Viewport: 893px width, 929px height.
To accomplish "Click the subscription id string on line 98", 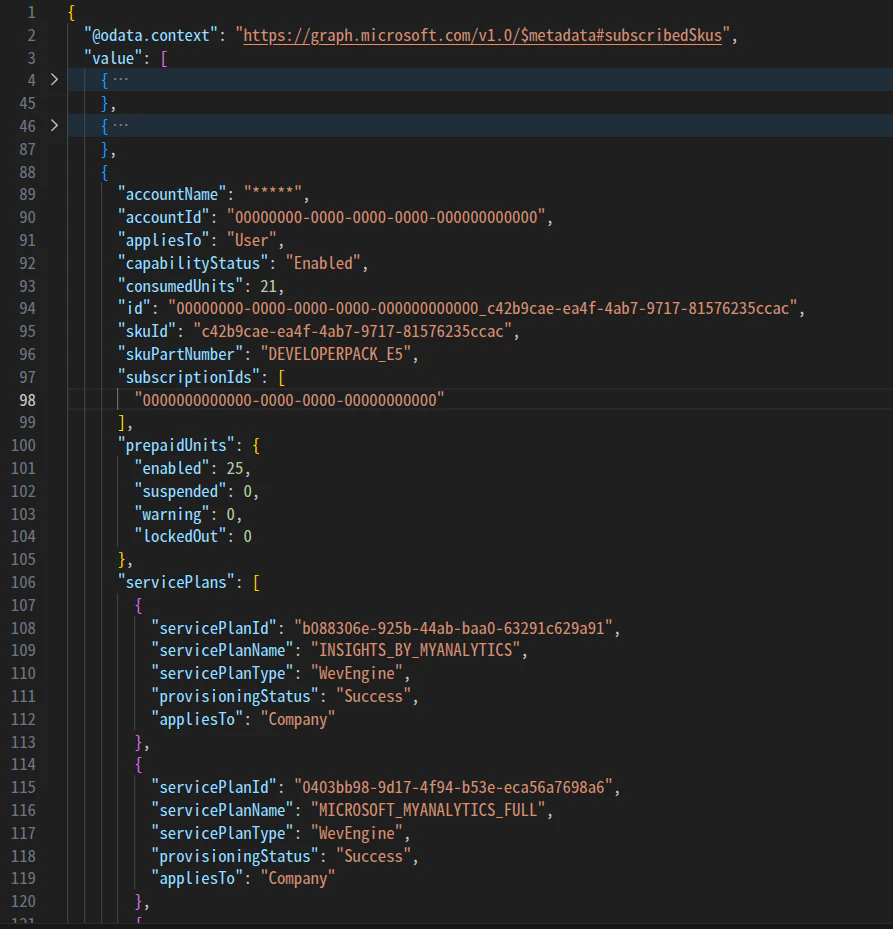I will [290, 400].
